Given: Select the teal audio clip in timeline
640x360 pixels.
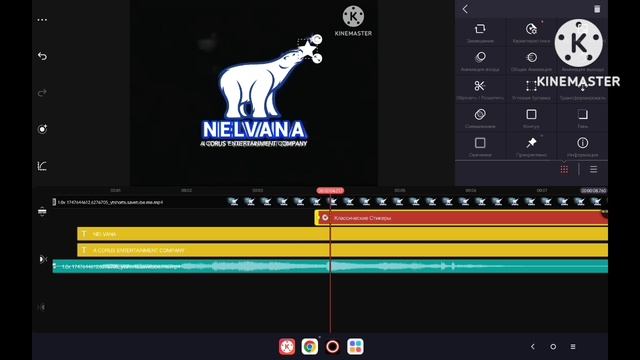Looking at the screenshot, I should (330, 266).
